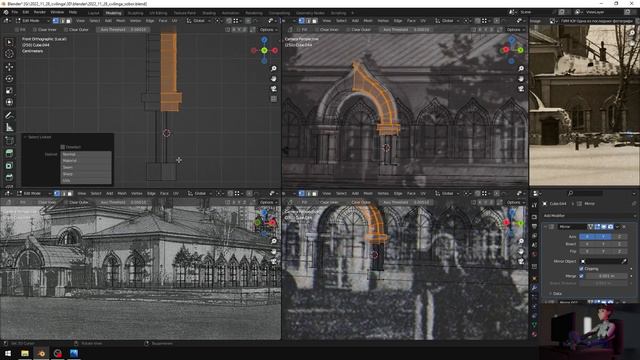Open Global transform orientation dropdown top-left
Viewport: 640px width, 360px height.
pos(199,20)
